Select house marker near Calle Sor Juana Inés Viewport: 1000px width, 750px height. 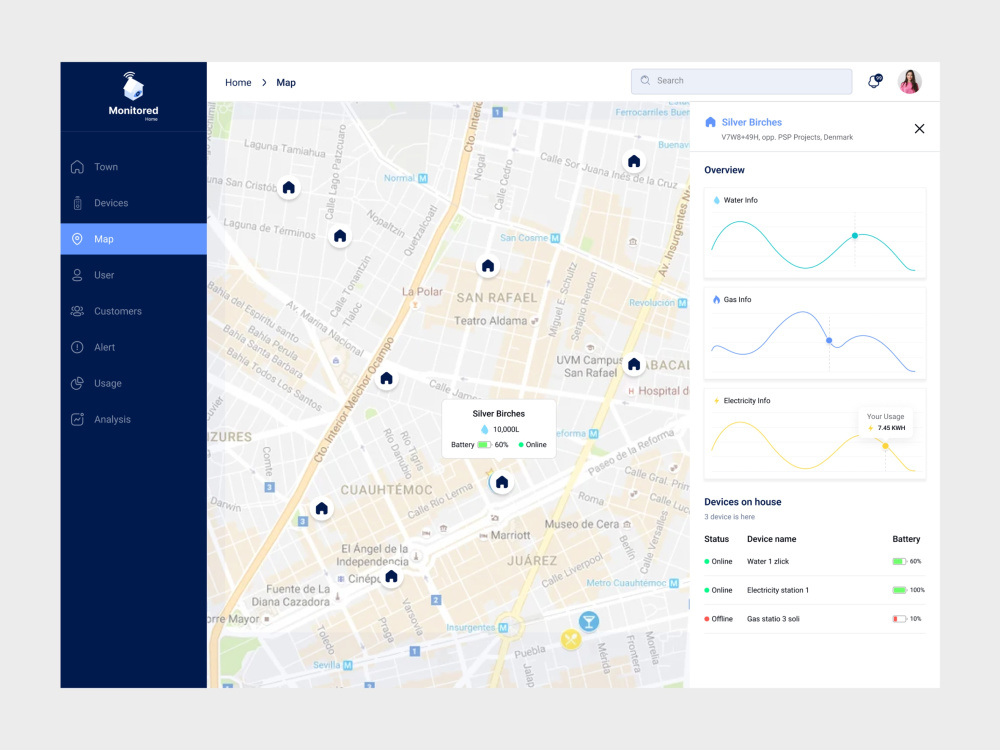[x=634, y=161]
